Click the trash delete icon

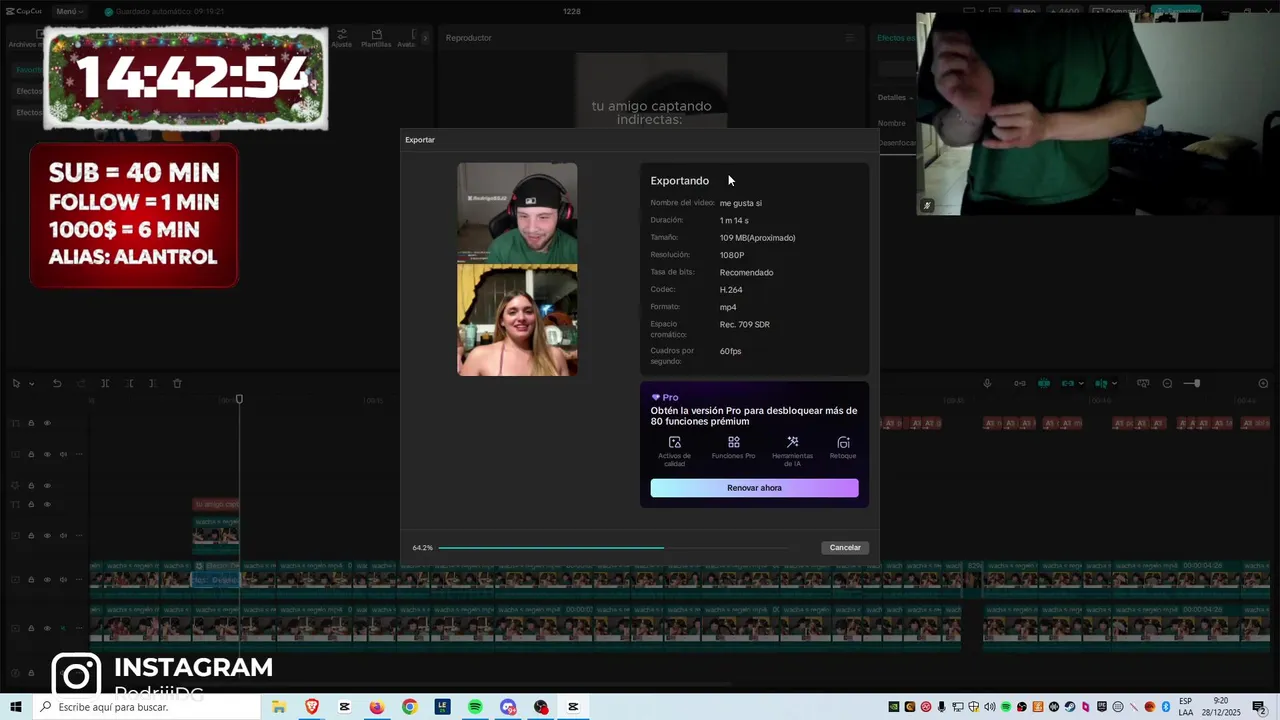point(177,384)
